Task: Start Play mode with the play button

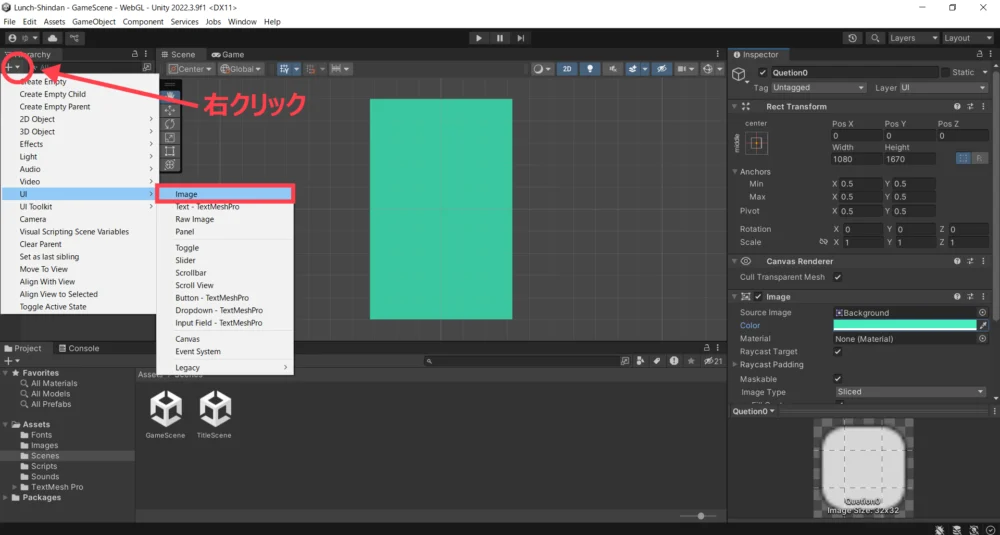Action: pyautogui.click(x=478, y=38)
